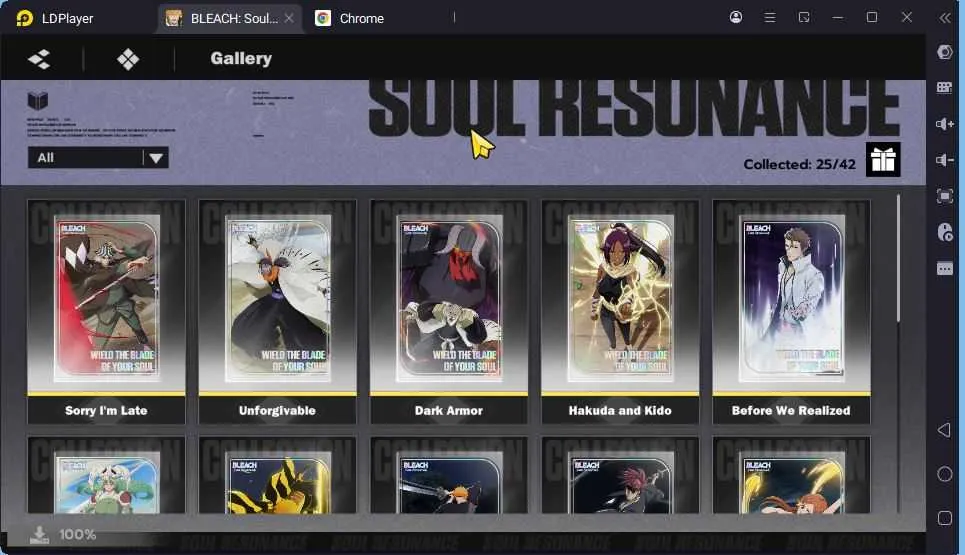Open the keyboard mapping icon in sidebar
Viewport: 965px width, 555px height.
tap(945, 88)
